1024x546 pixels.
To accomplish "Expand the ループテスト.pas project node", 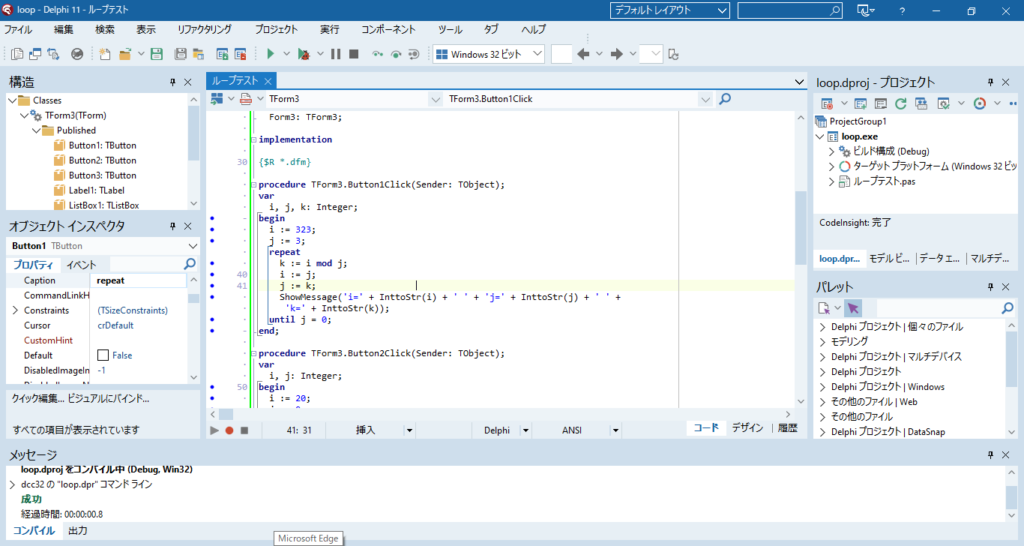I will [x=831, y=182].
